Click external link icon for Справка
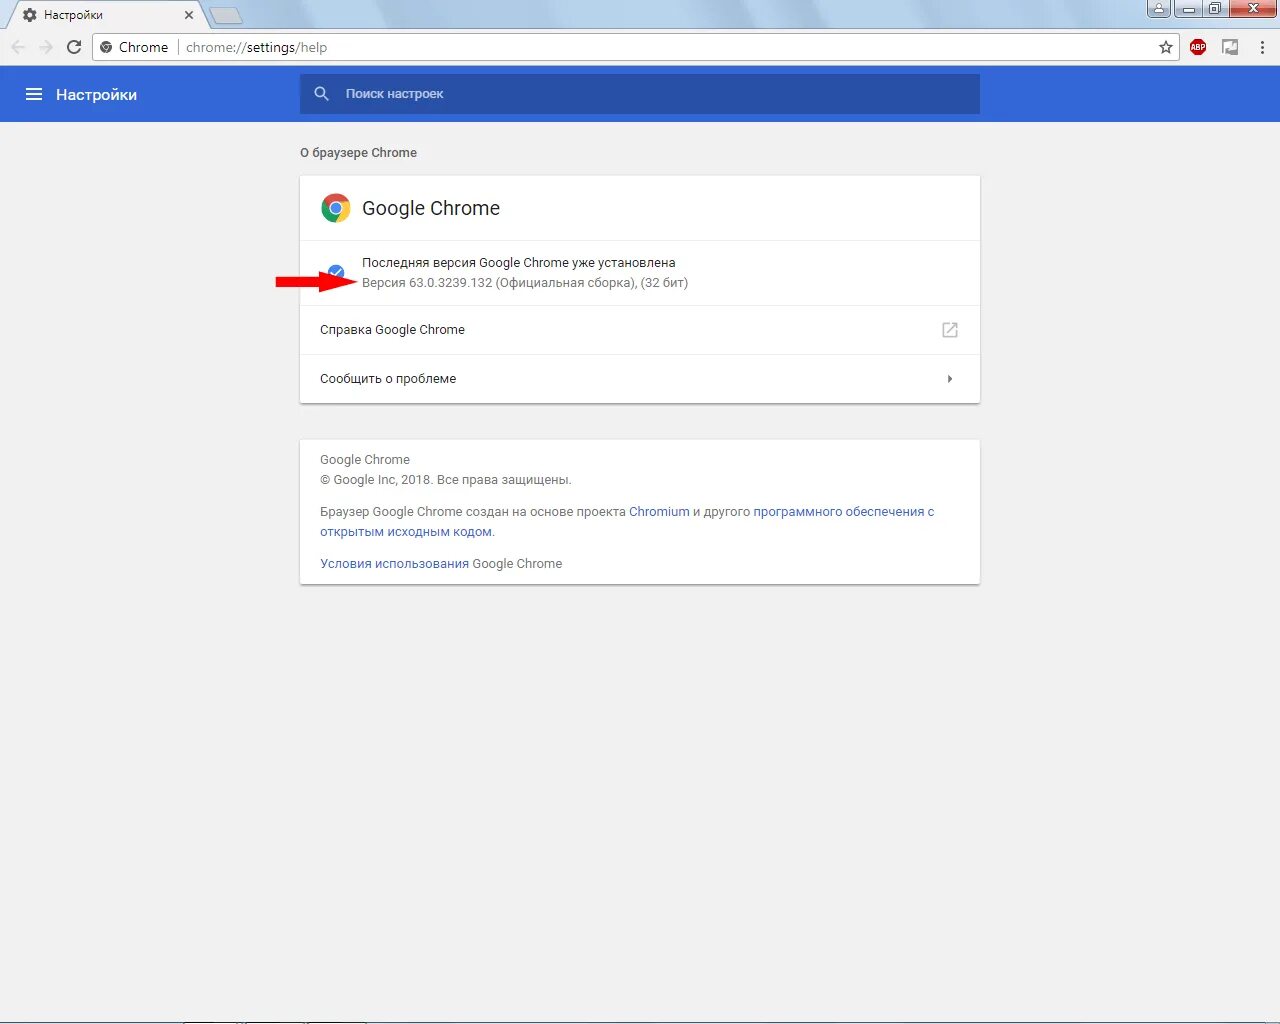 (950, 330)
